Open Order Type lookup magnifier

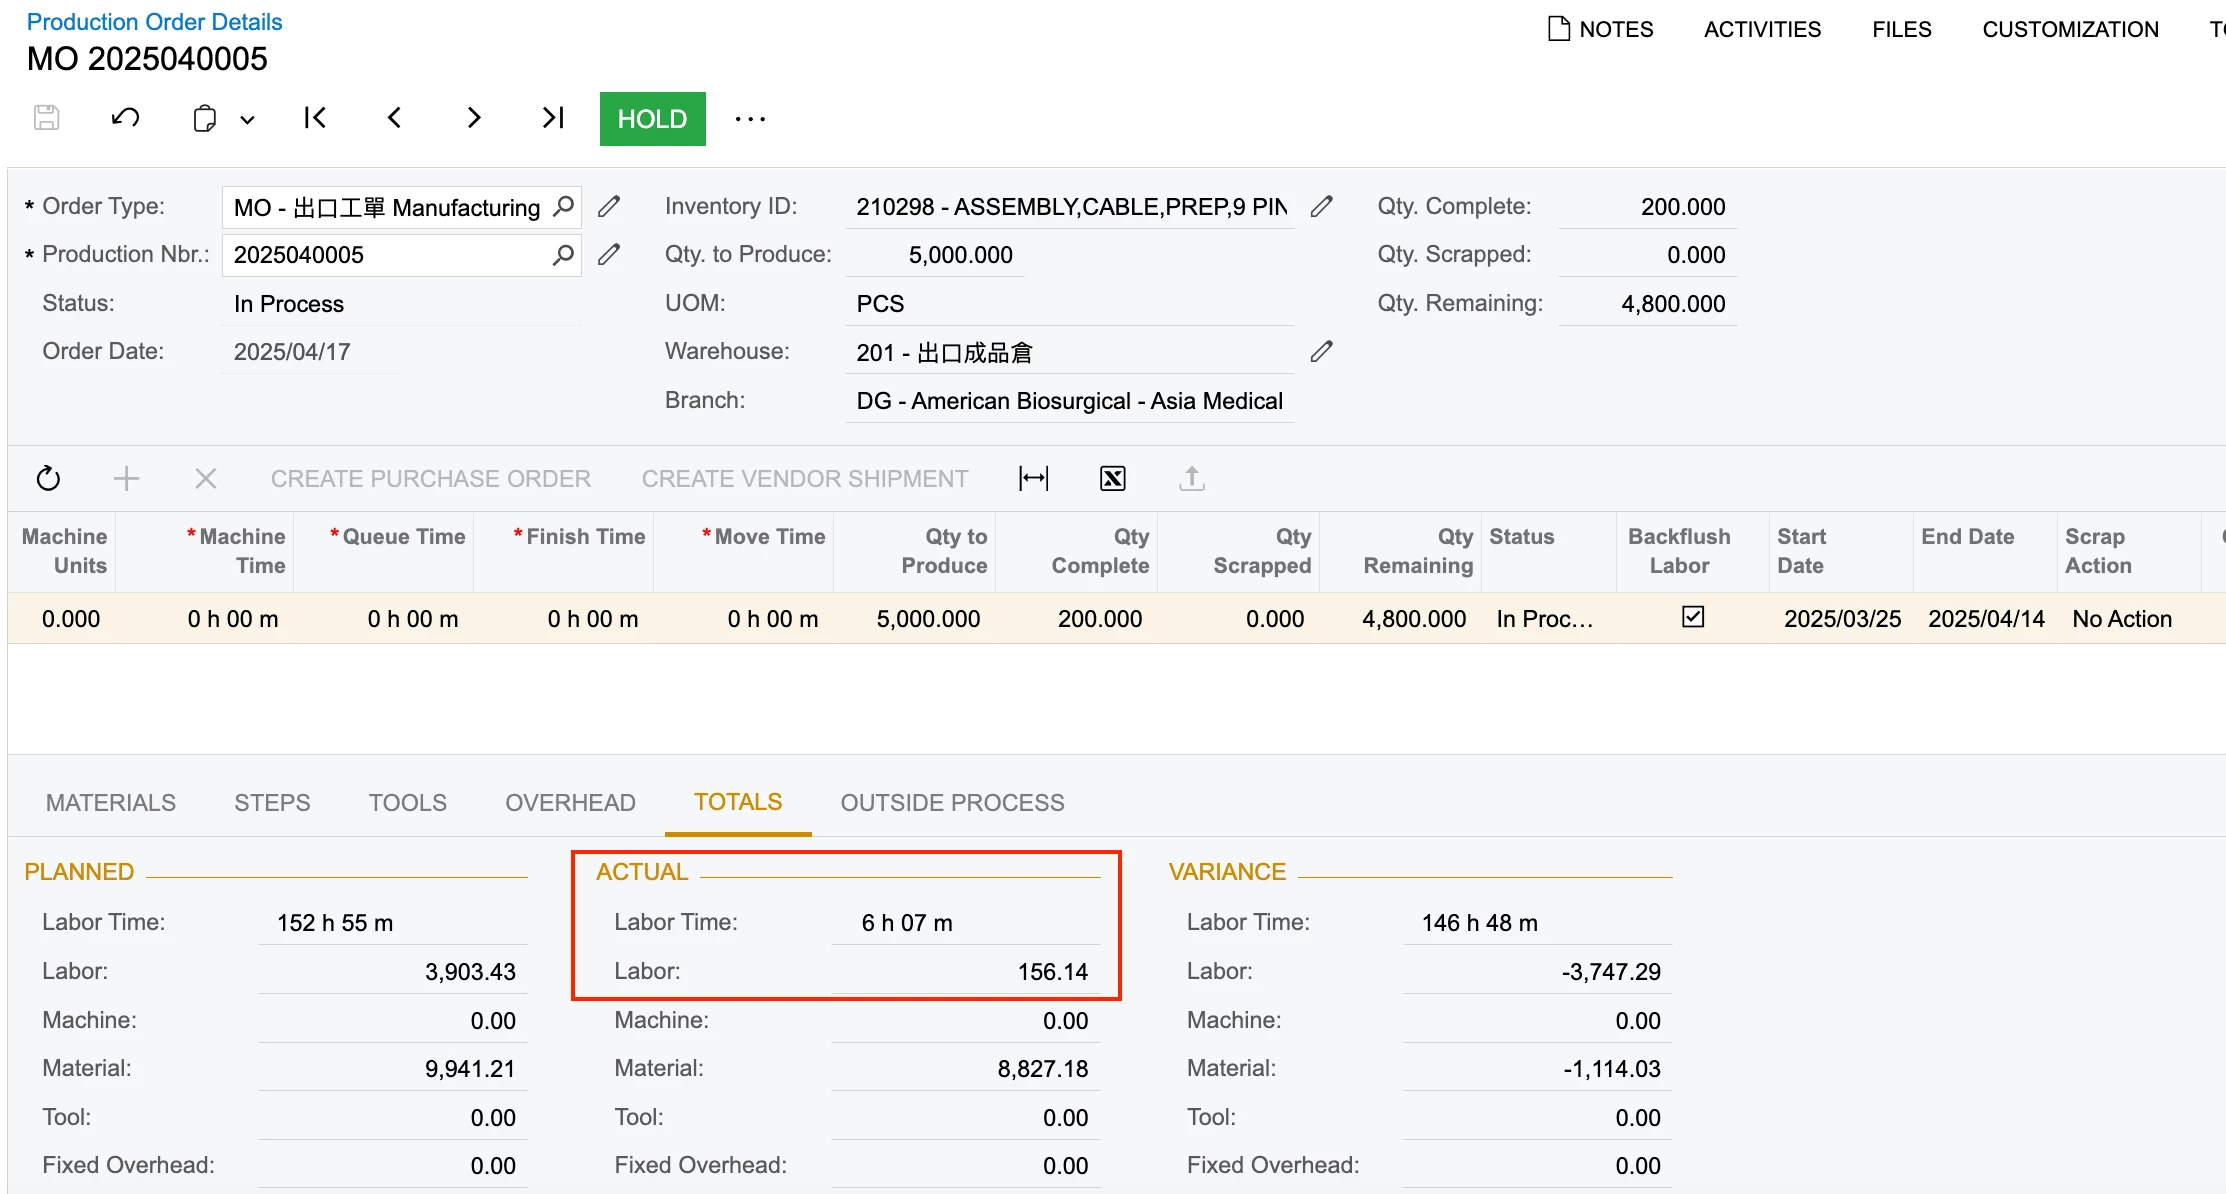coord(564,206)
